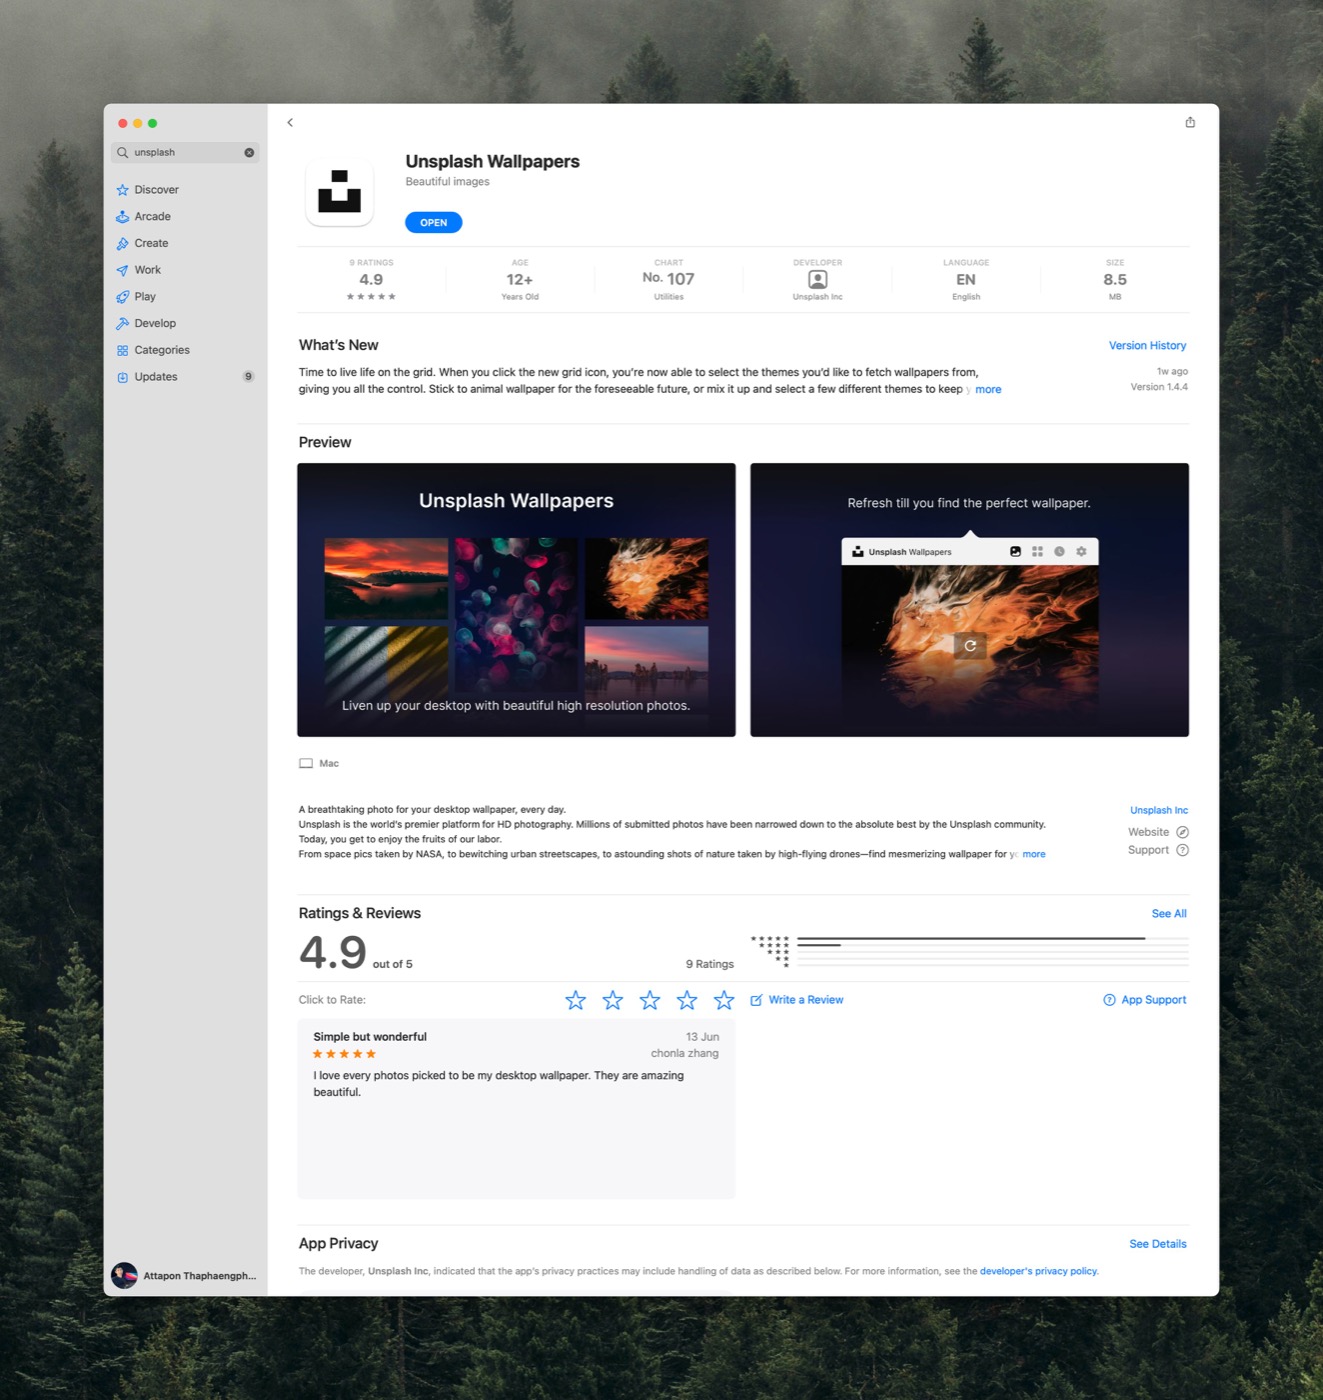
Task: Click the back chevron arrow
Action: pos(290,123)
